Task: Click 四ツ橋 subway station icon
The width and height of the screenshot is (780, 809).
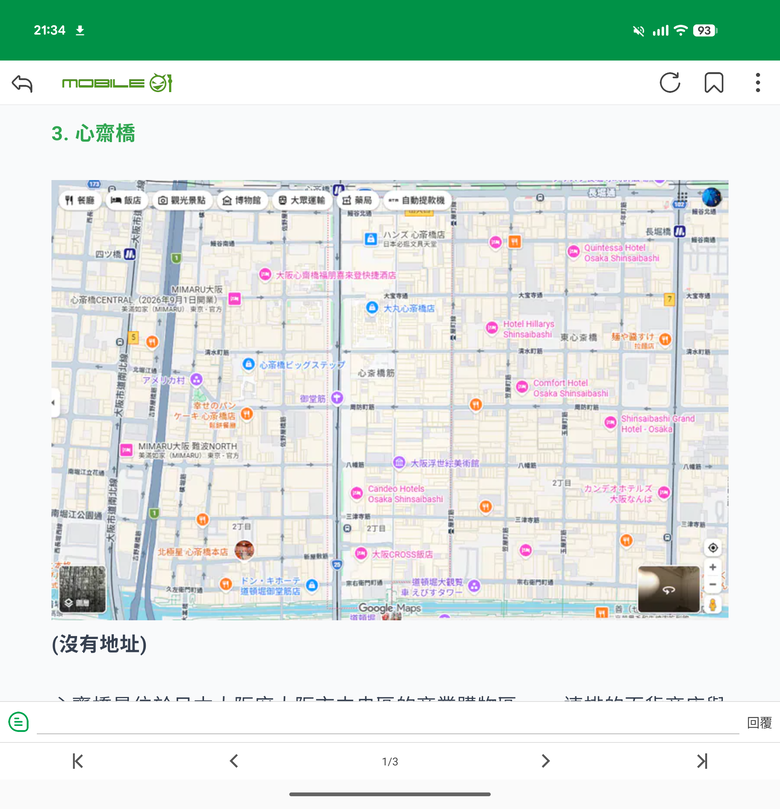Action: [x=129, y=254]
